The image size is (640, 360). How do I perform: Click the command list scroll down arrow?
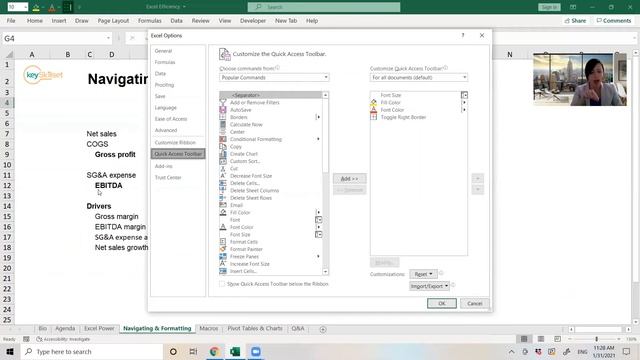tap(325, 272)
